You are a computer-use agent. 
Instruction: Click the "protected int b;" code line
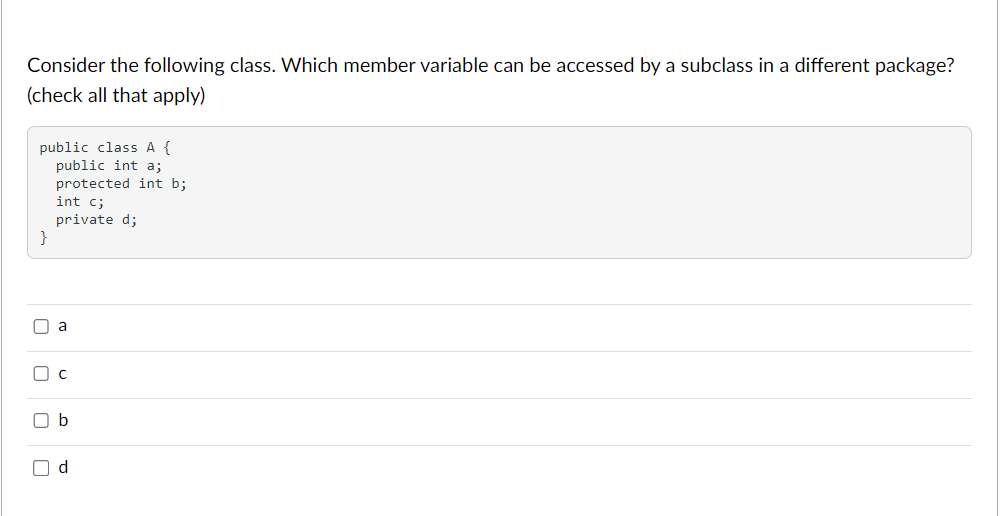121,183
